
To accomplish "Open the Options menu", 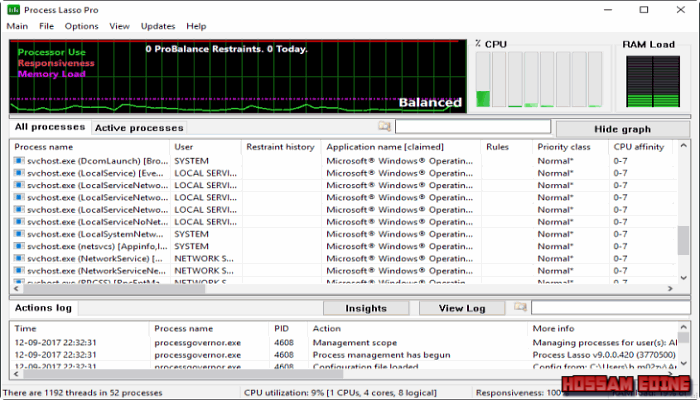I will tap(81, 26).
